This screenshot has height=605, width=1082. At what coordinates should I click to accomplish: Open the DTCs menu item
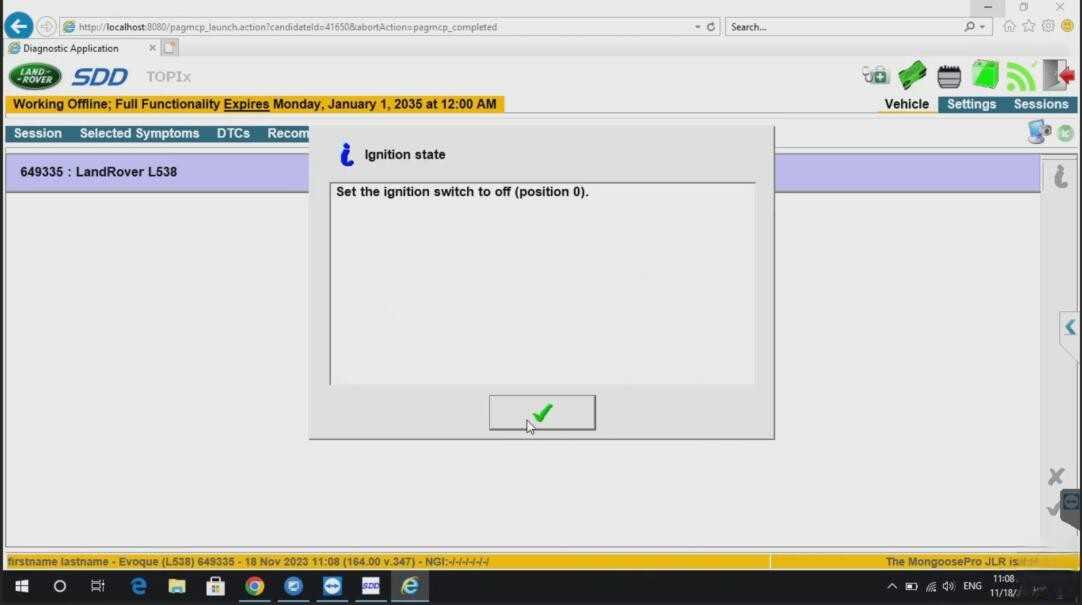233,133
